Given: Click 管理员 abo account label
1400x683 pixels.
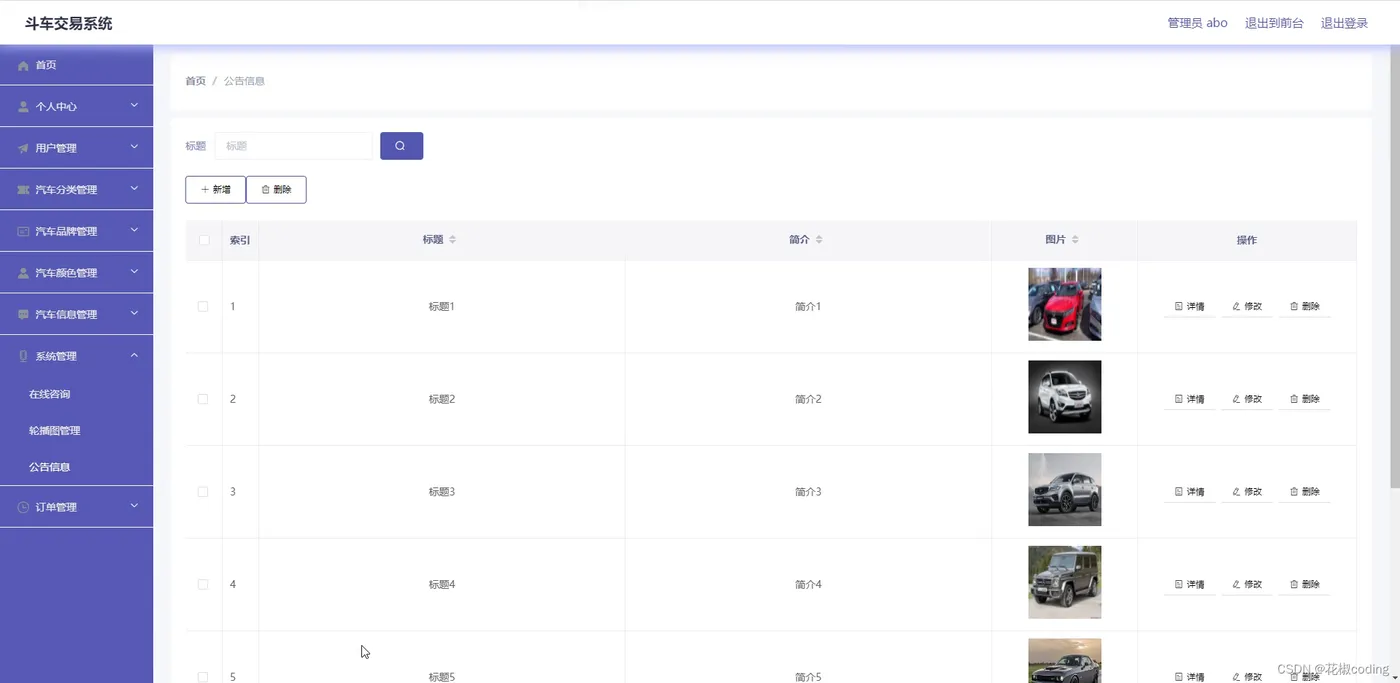Looking at the screenshot, I should [x=1197, y=23].
